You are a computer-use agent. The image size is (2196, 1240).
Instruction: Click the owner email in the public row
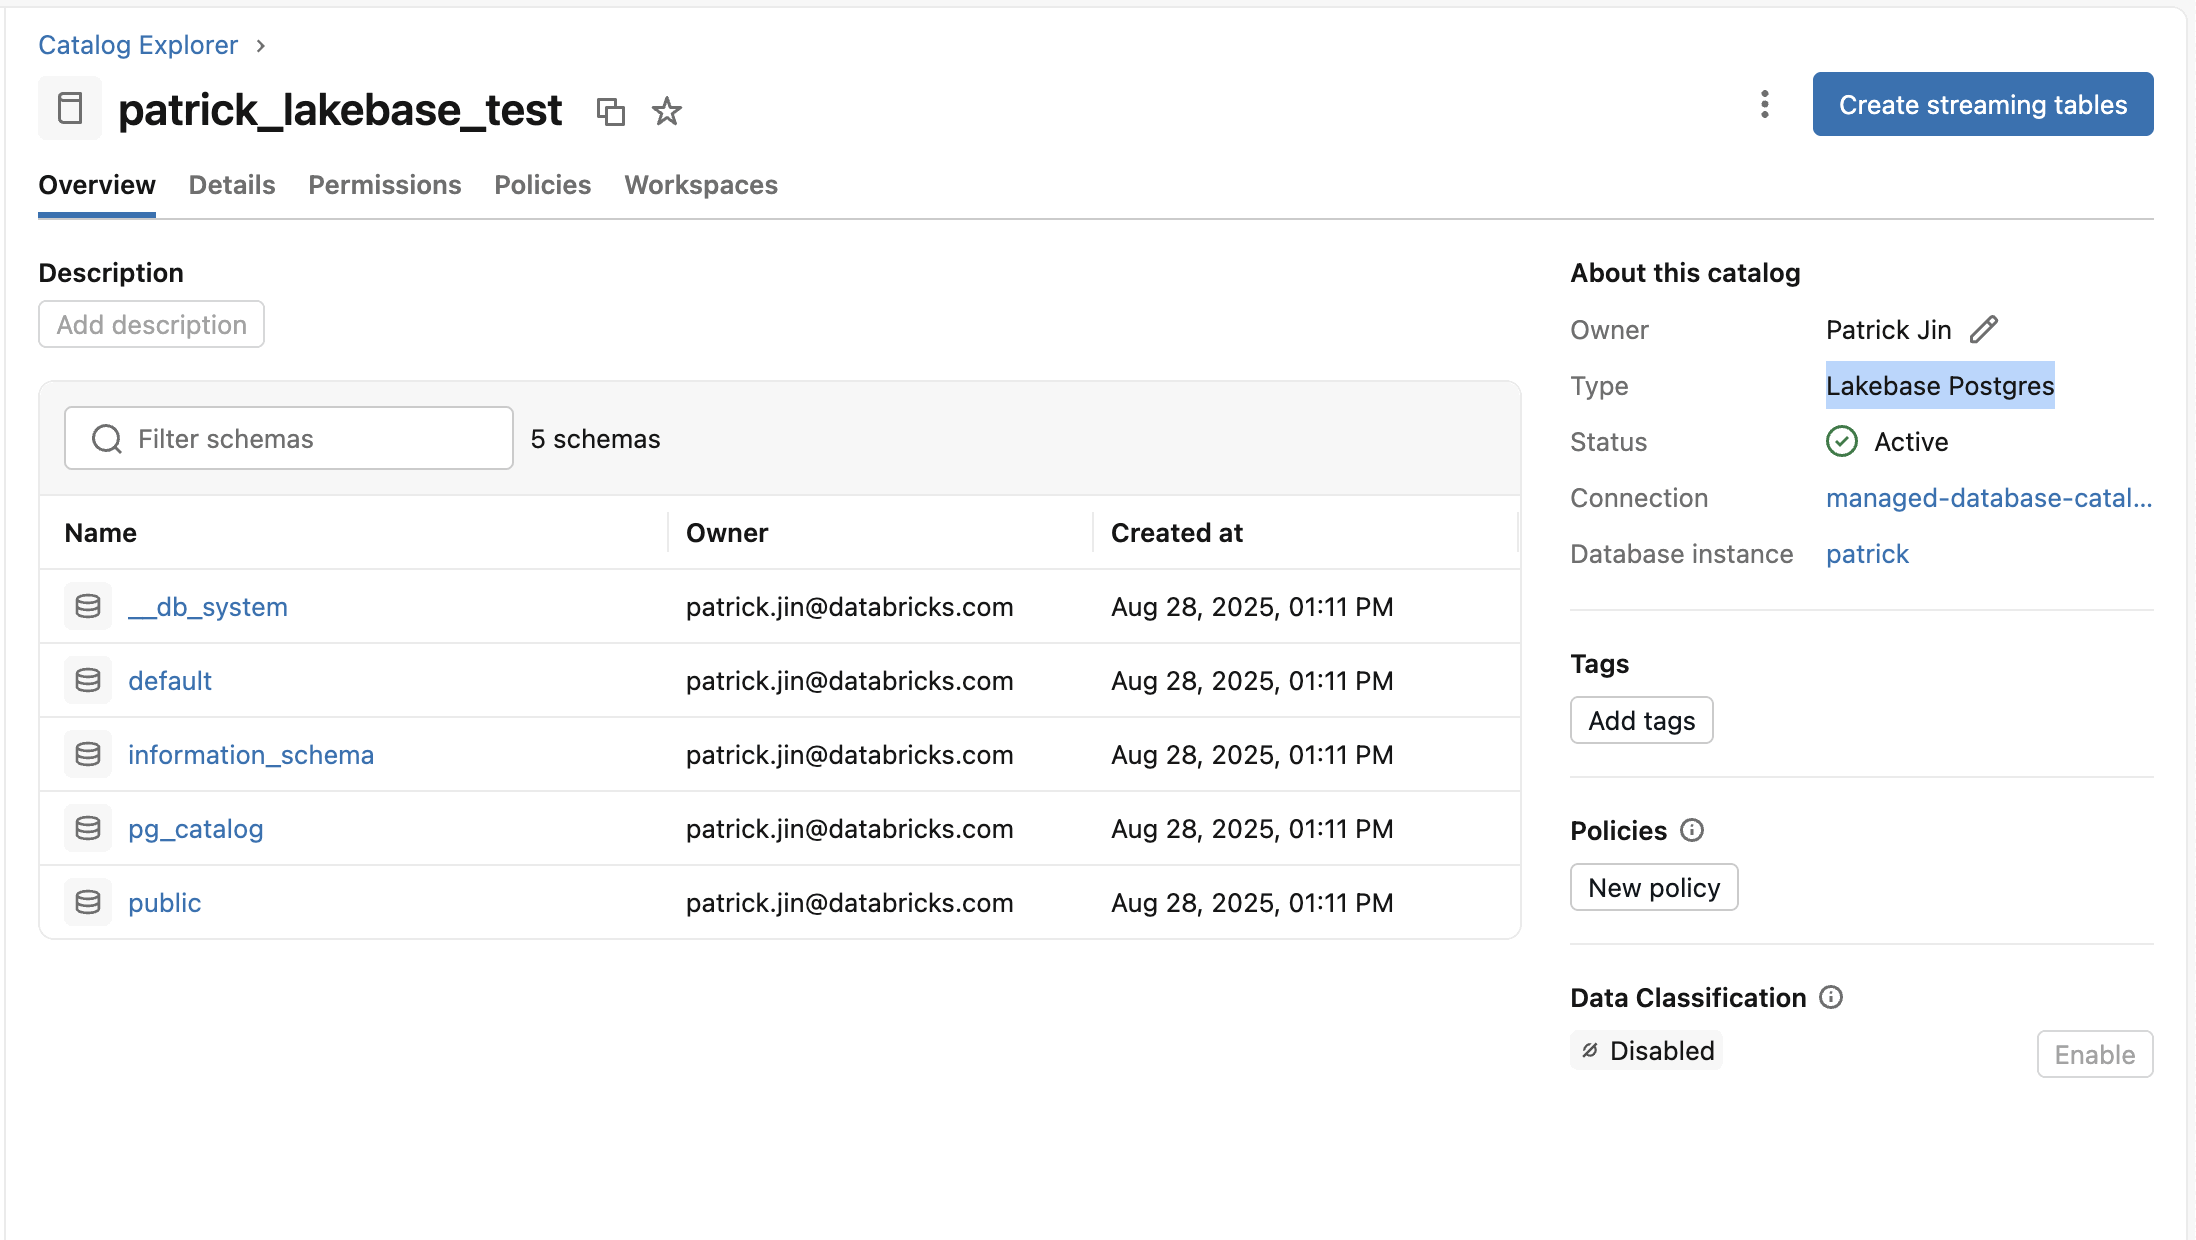click(850, 902)
